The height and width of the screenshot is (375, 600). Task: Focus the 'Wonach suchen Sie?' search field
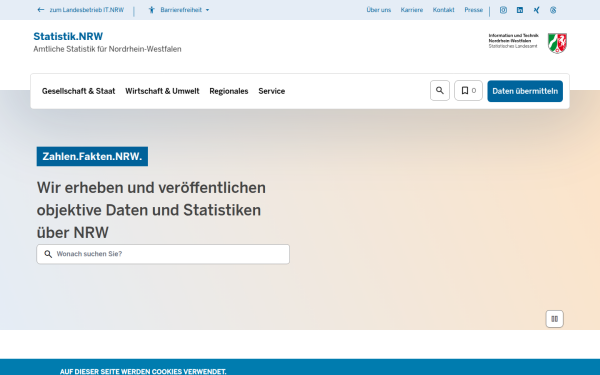pos(163,254)
